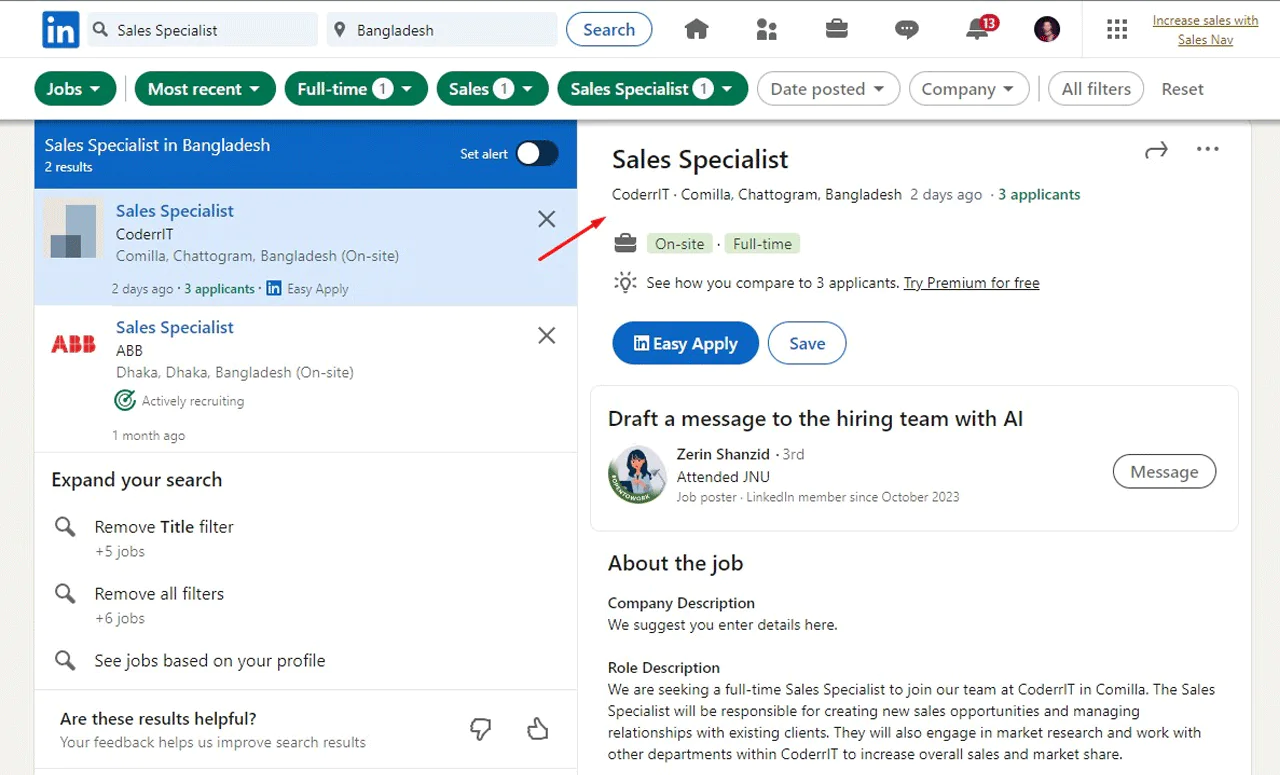Open the Jobs category dropdown menu
The width and height of the screenshot is (1280, 775).
pyautogui.click(x=74, y=88)
